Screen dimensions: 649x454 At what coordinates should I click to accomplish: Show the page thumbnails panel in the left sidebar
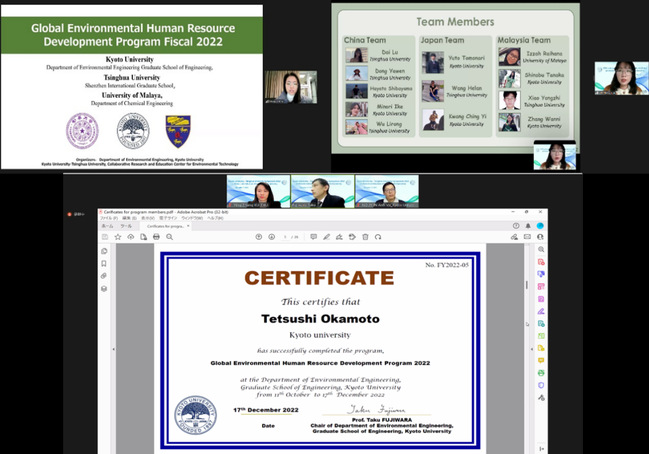(x=104, y=251)
